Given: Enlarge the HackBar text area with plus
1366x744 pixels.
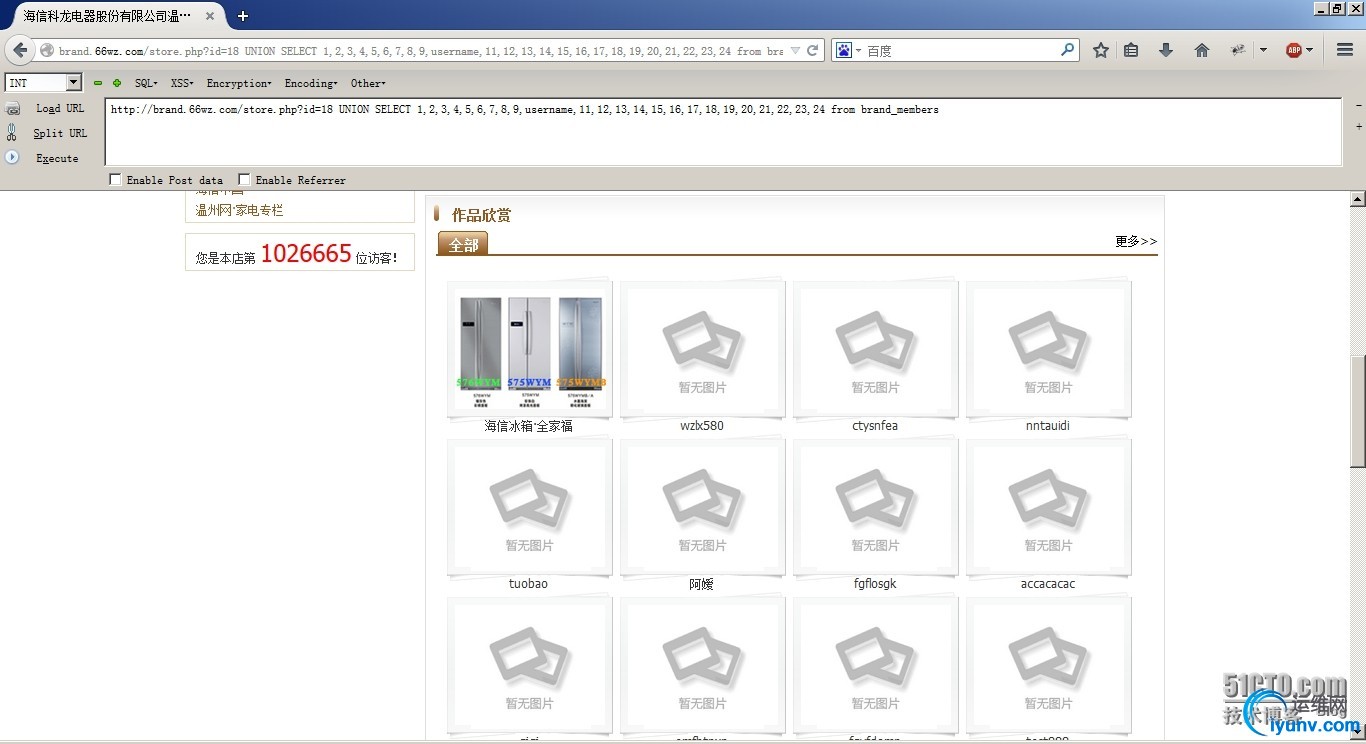Looking at the screenshot, I should pos(1358,127).
